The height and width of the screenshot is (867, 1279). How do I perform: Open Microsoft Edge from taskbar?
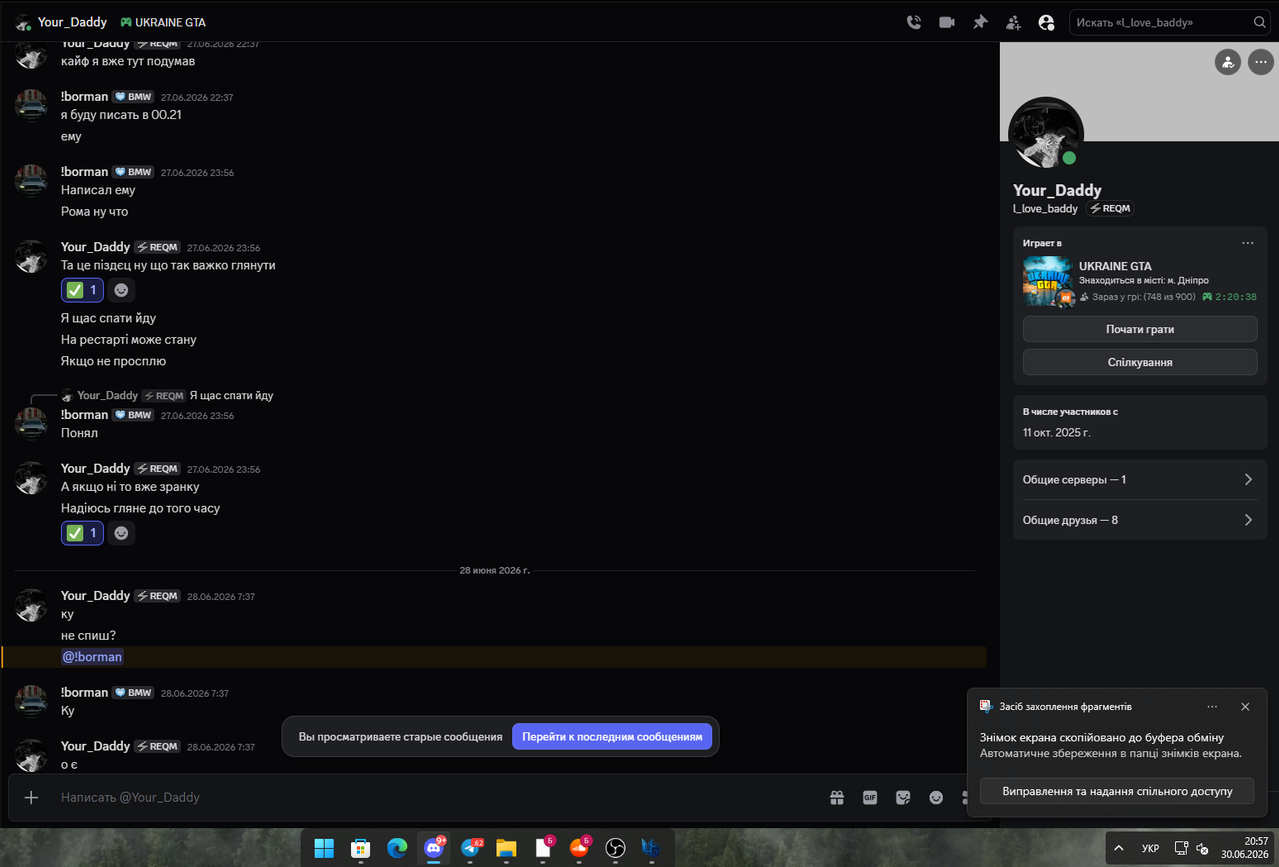[x=397, y=848]
